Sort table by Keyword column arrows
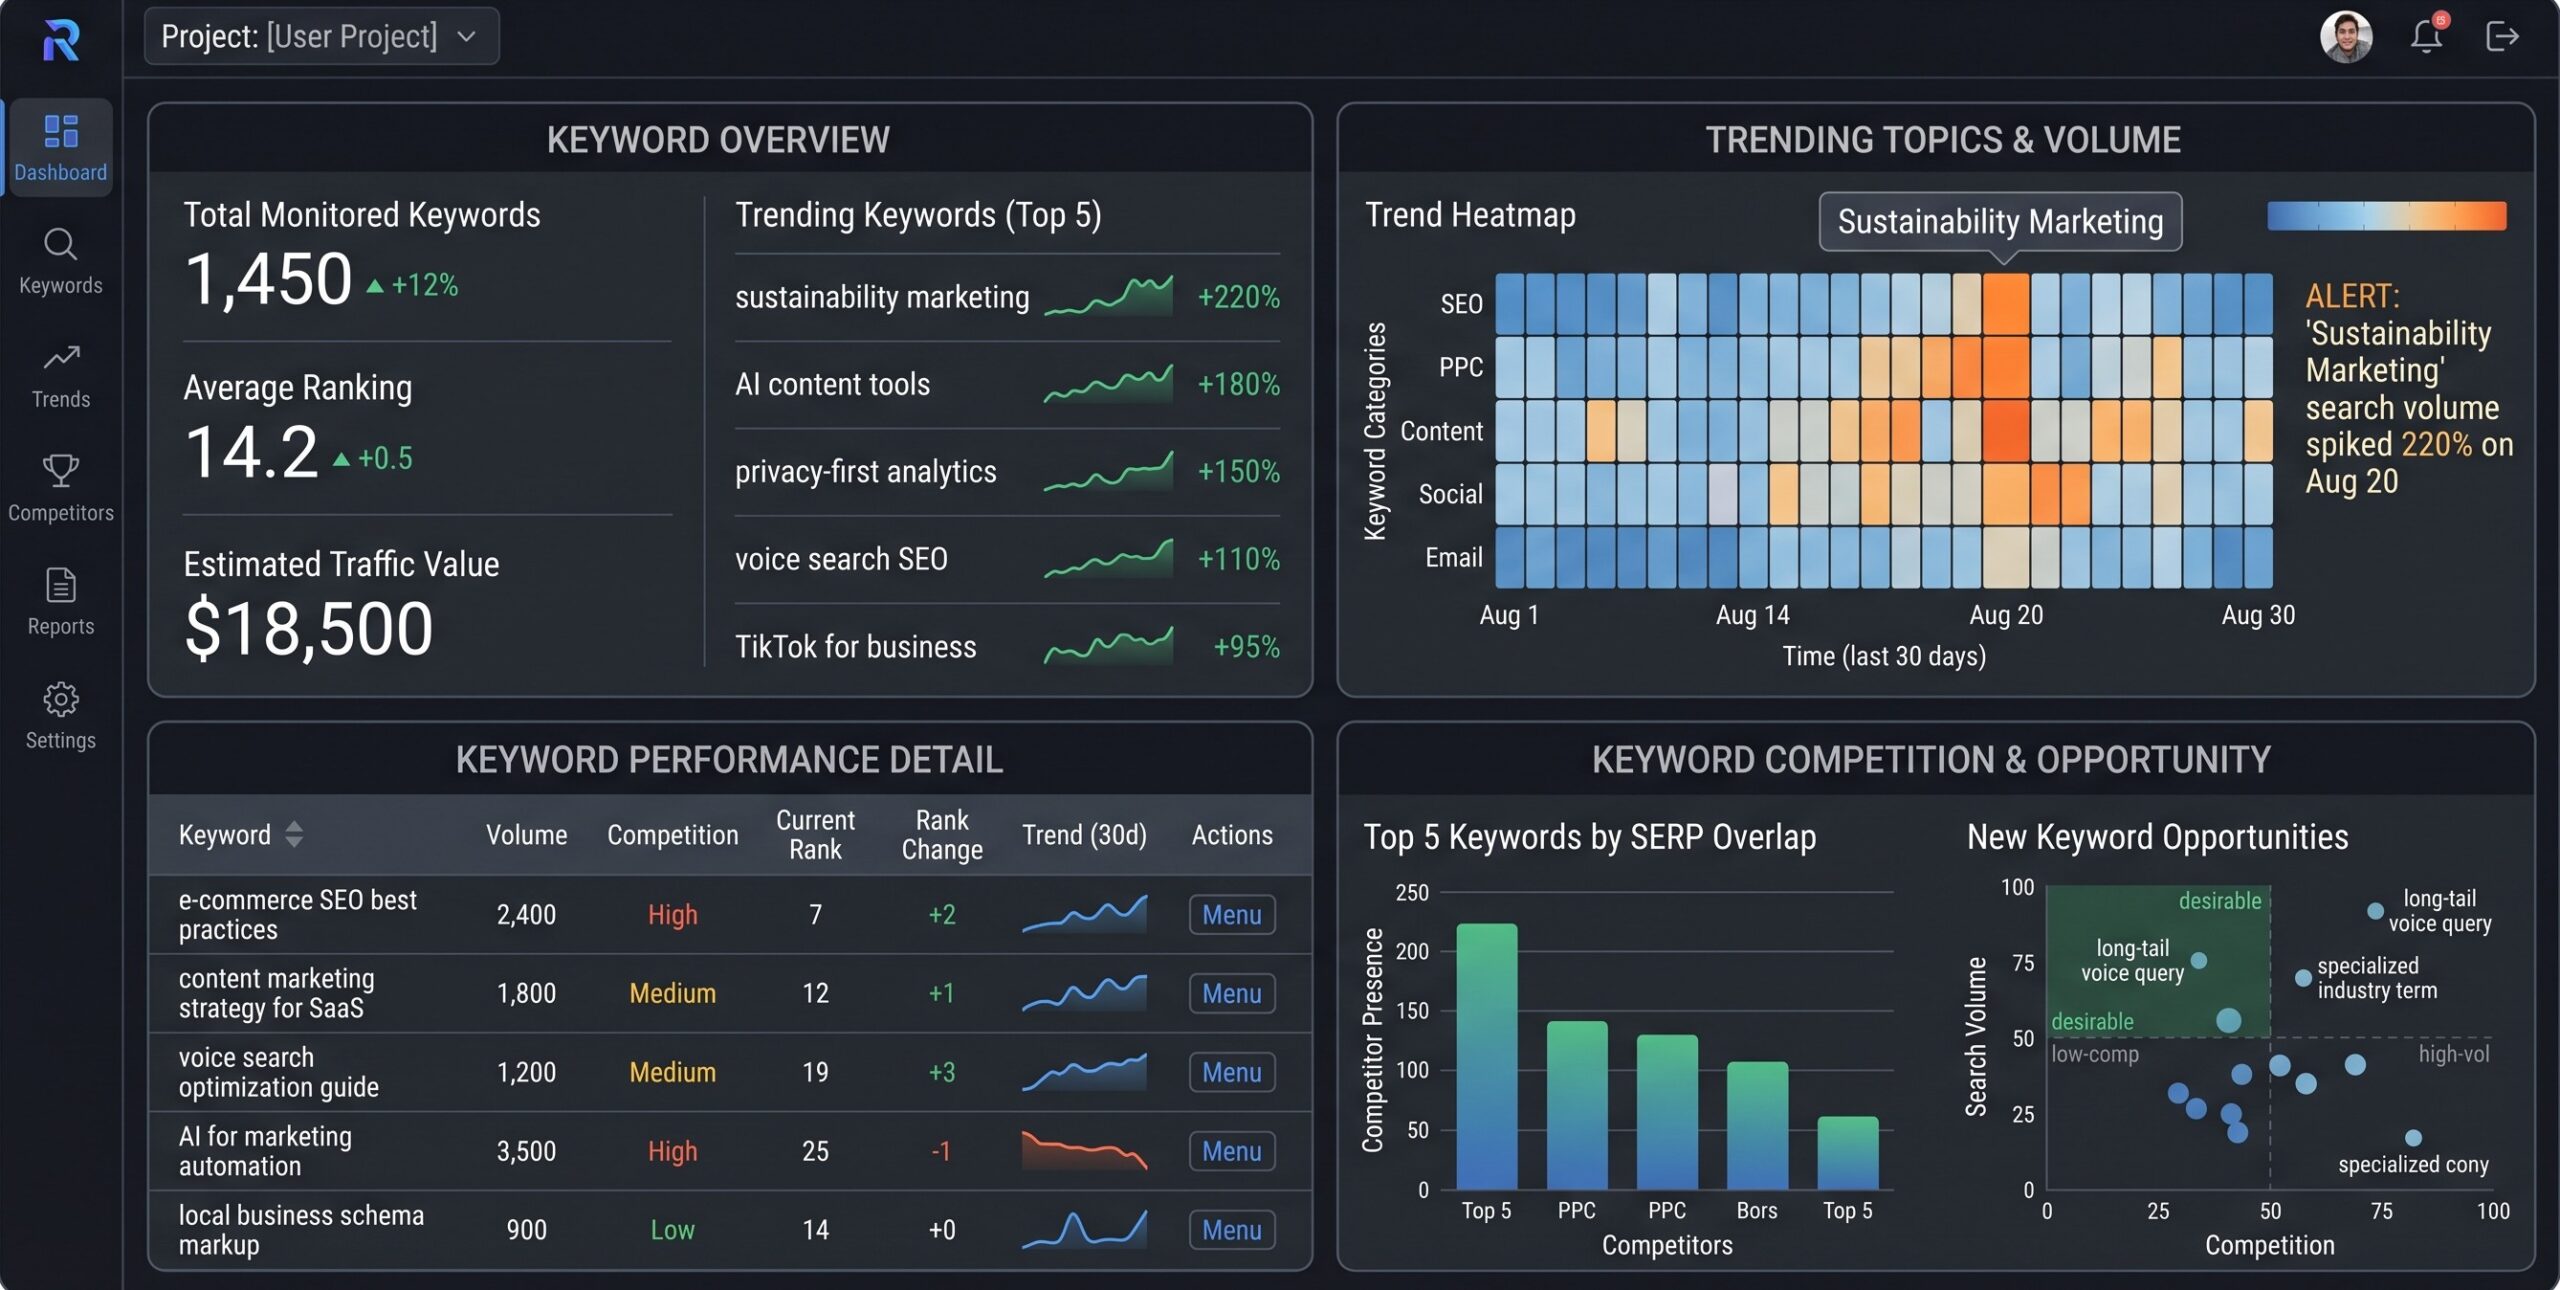The width and height of the screenshot is (2560, 1290). click(294, 835)
